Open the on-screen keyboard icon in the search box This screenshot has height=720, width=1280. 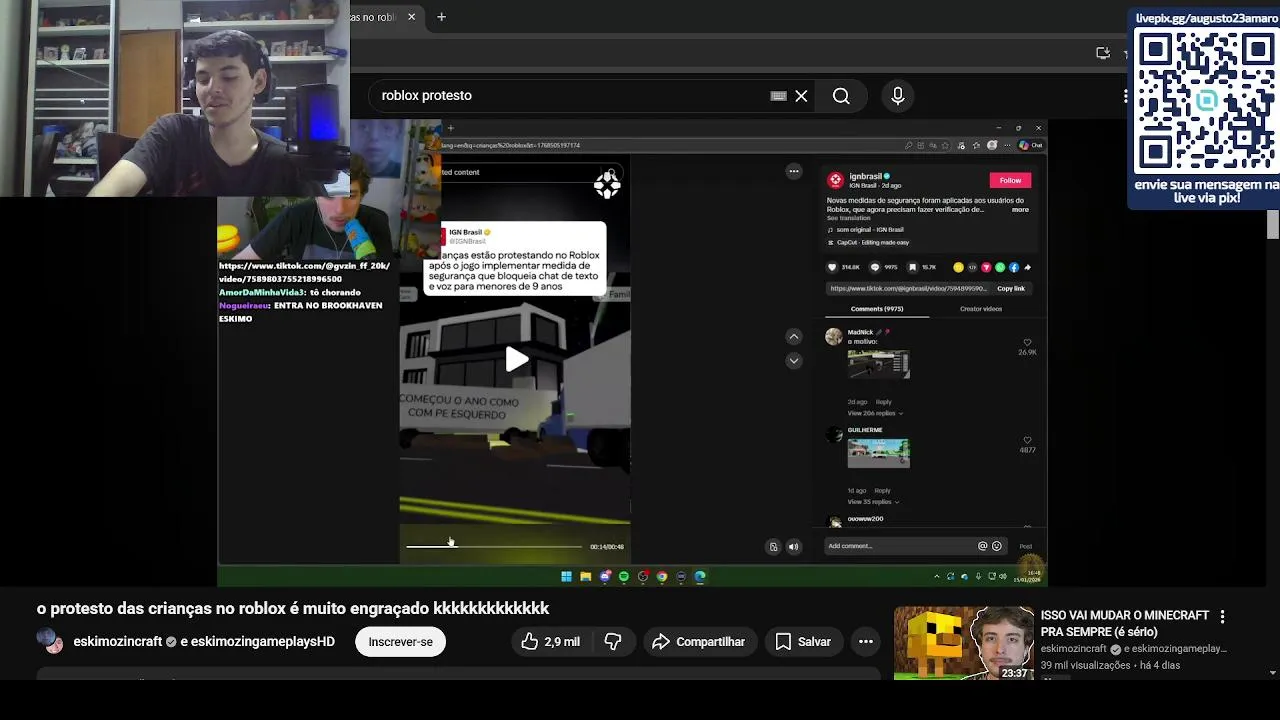[x=778, y=96]
